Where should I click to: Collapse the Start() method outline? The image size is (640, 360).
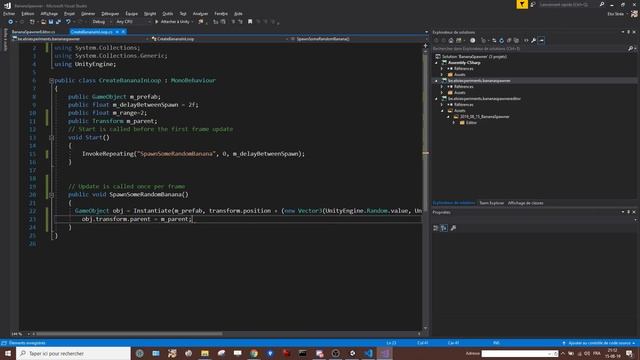[x=51, y=138]
